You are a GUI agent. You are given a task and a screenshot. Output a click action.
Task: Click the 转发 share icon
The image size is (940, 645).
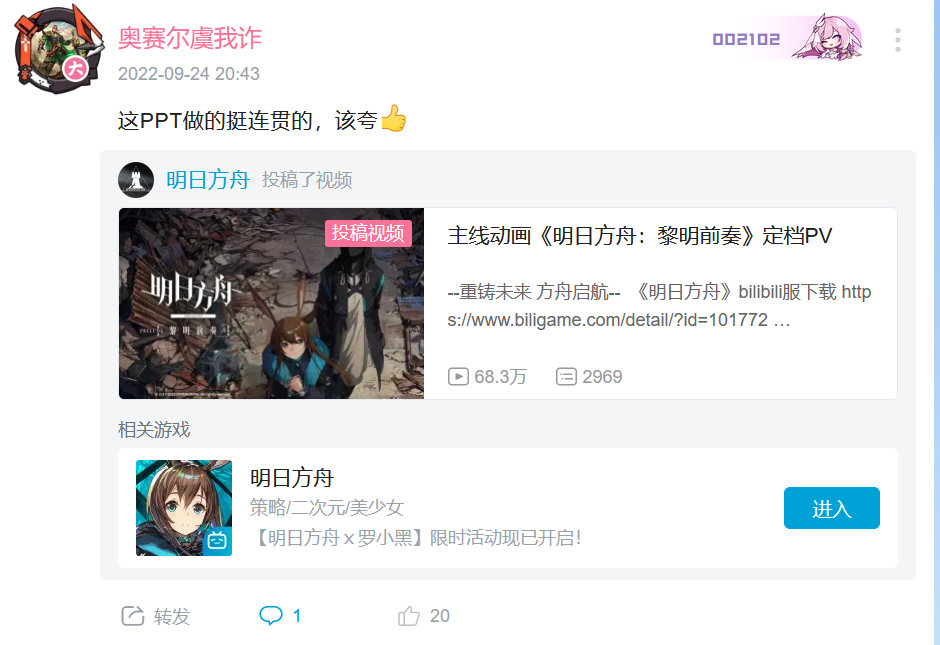(132, 616)
